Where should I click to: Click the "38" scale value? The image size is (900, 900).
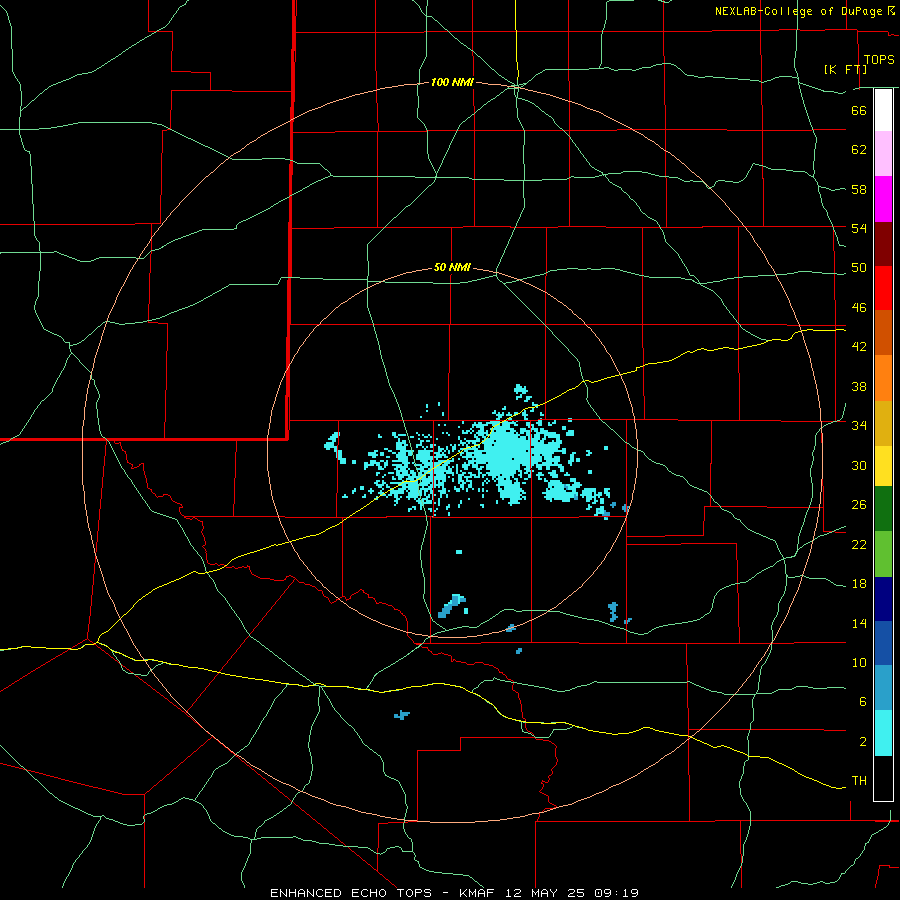click(859, 386)
